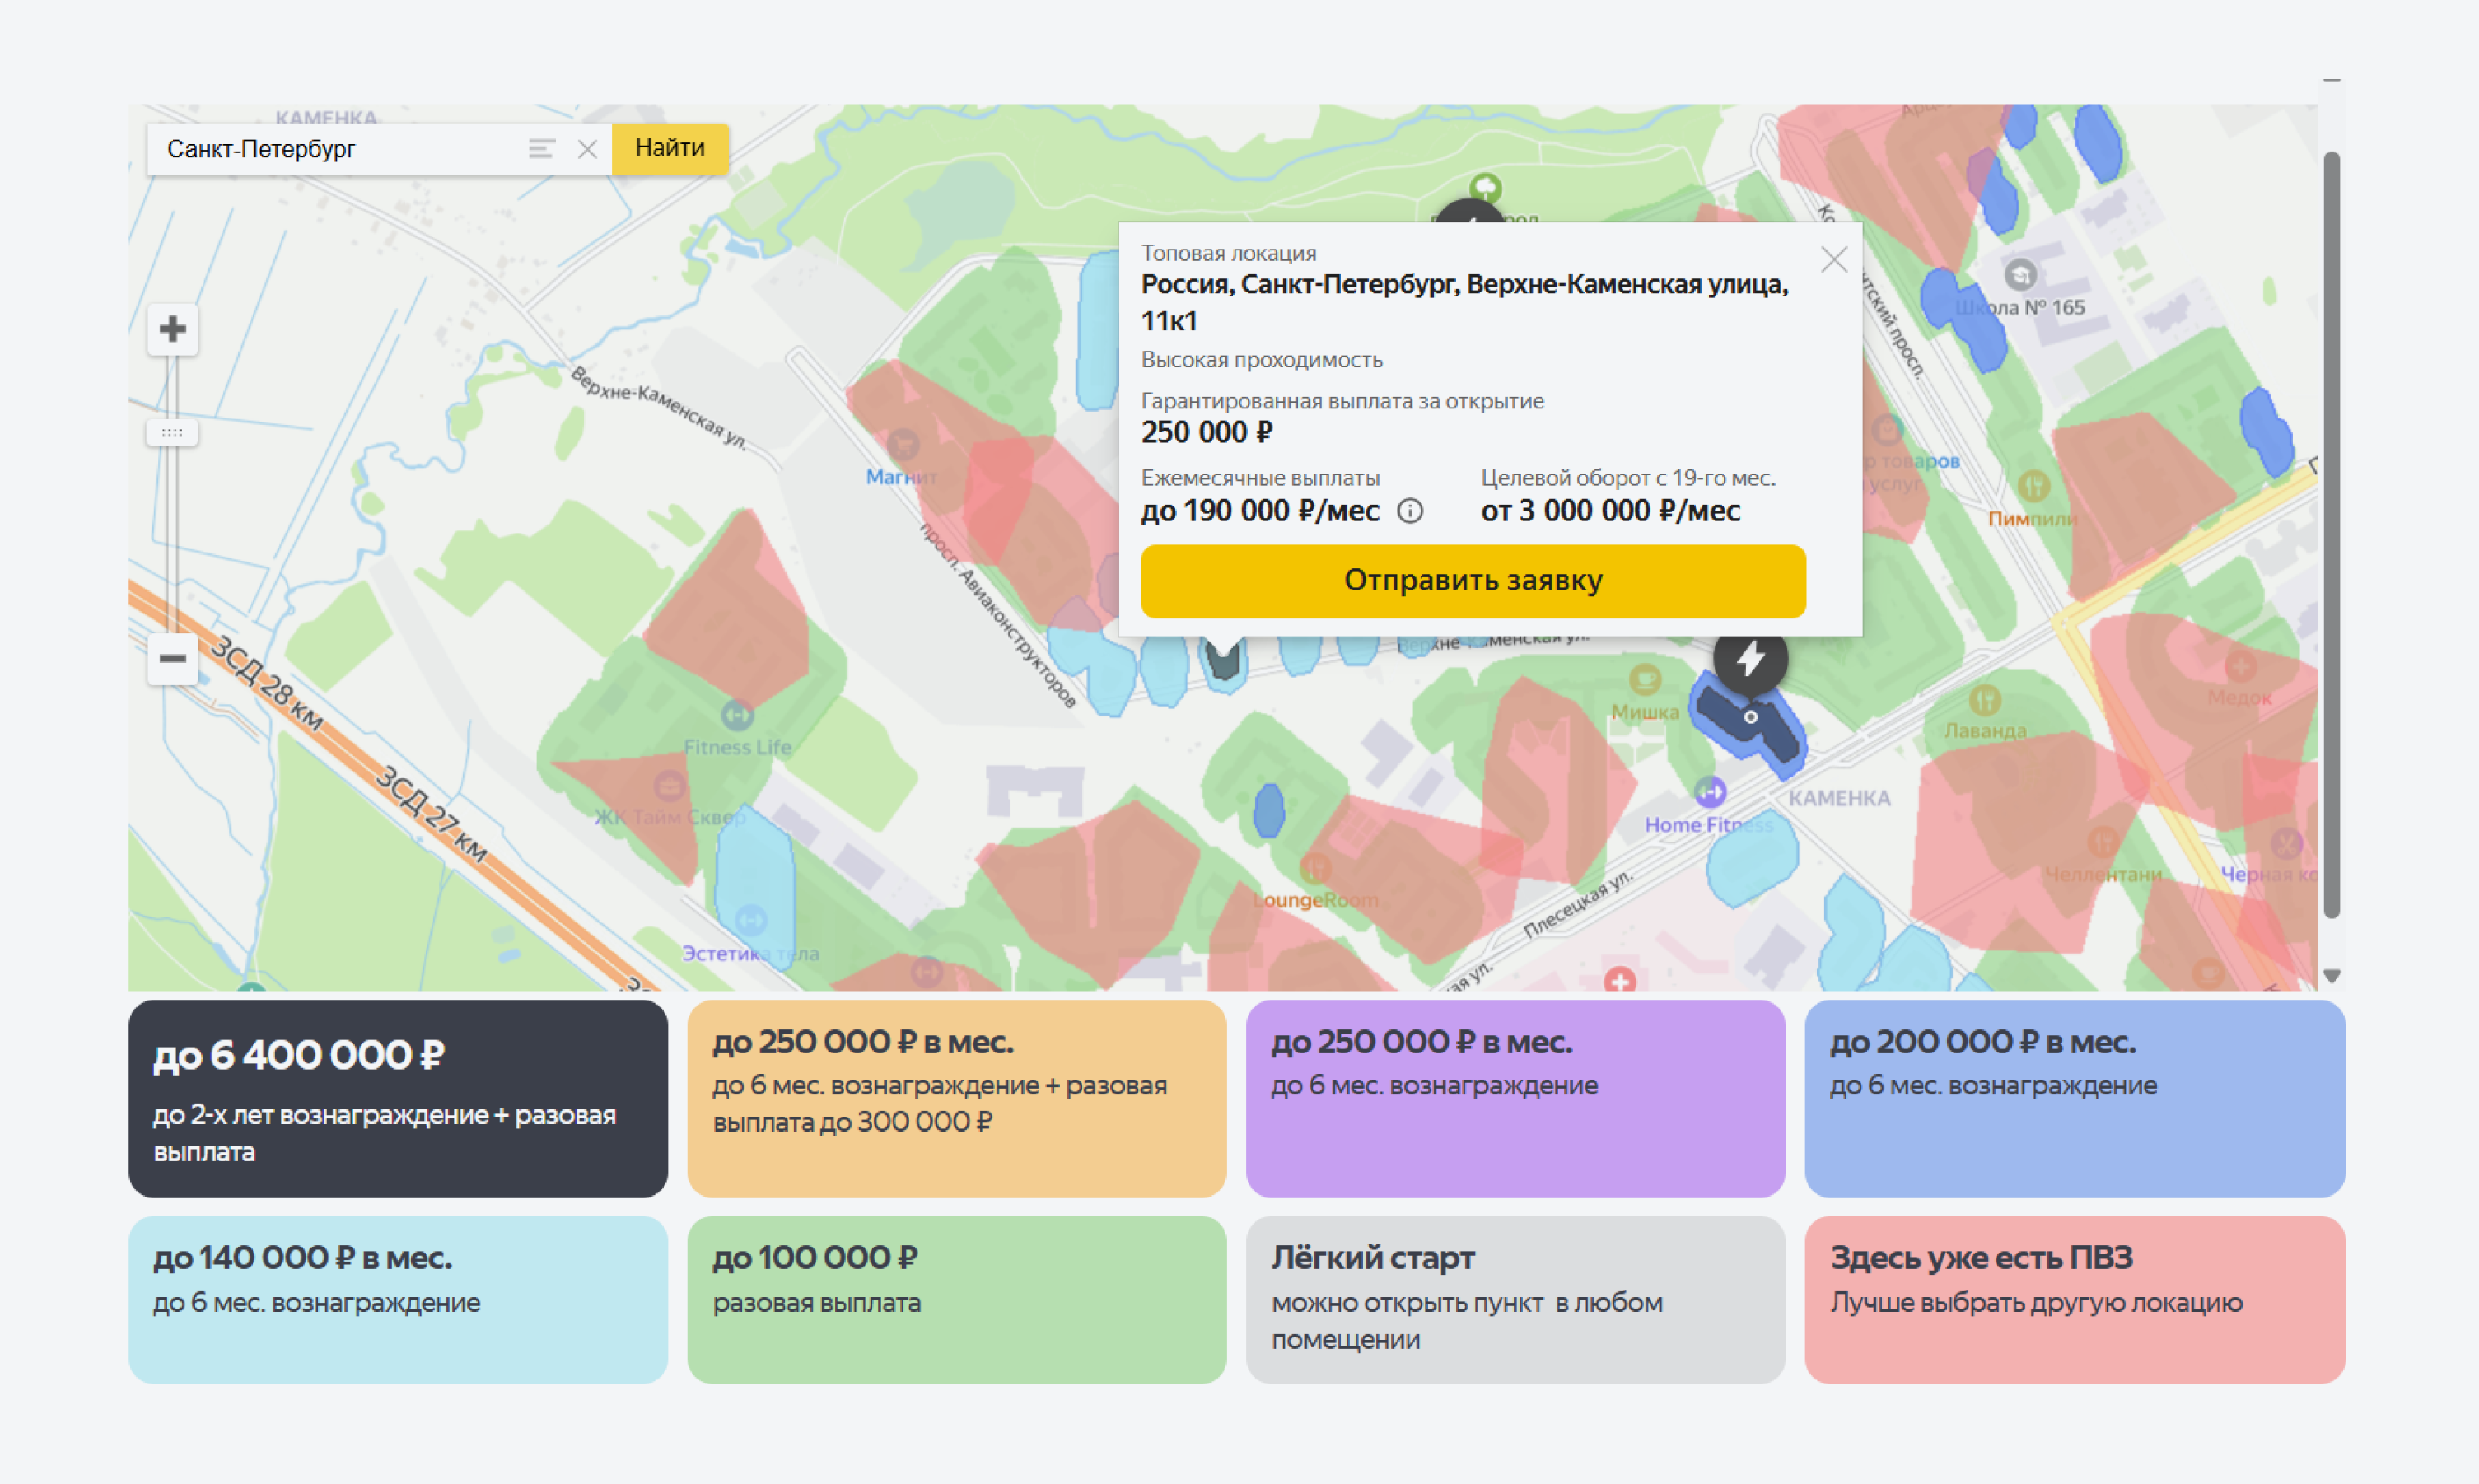Click the map zoom slider handle
Image resolution: width=2479 pixels, height=1484 pixels.
coord(172,433)
